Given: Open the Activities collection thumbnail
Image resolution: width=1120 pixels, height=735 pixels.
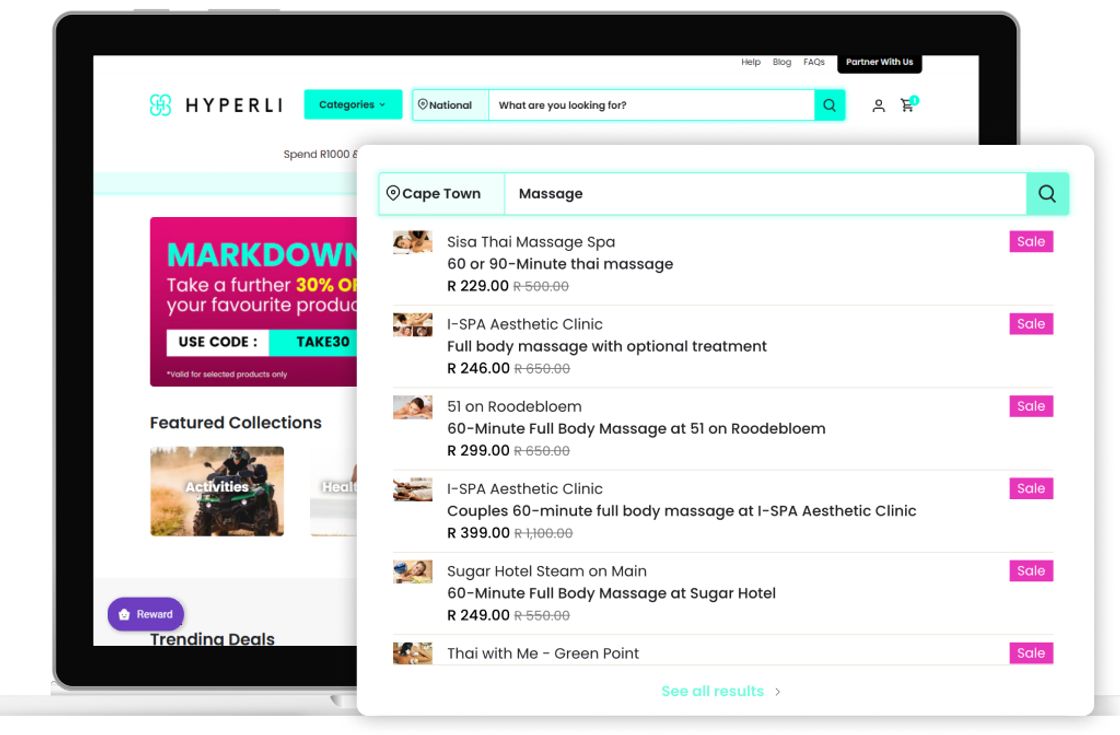Looking at the screenshot, I should (x=217, y=491).
